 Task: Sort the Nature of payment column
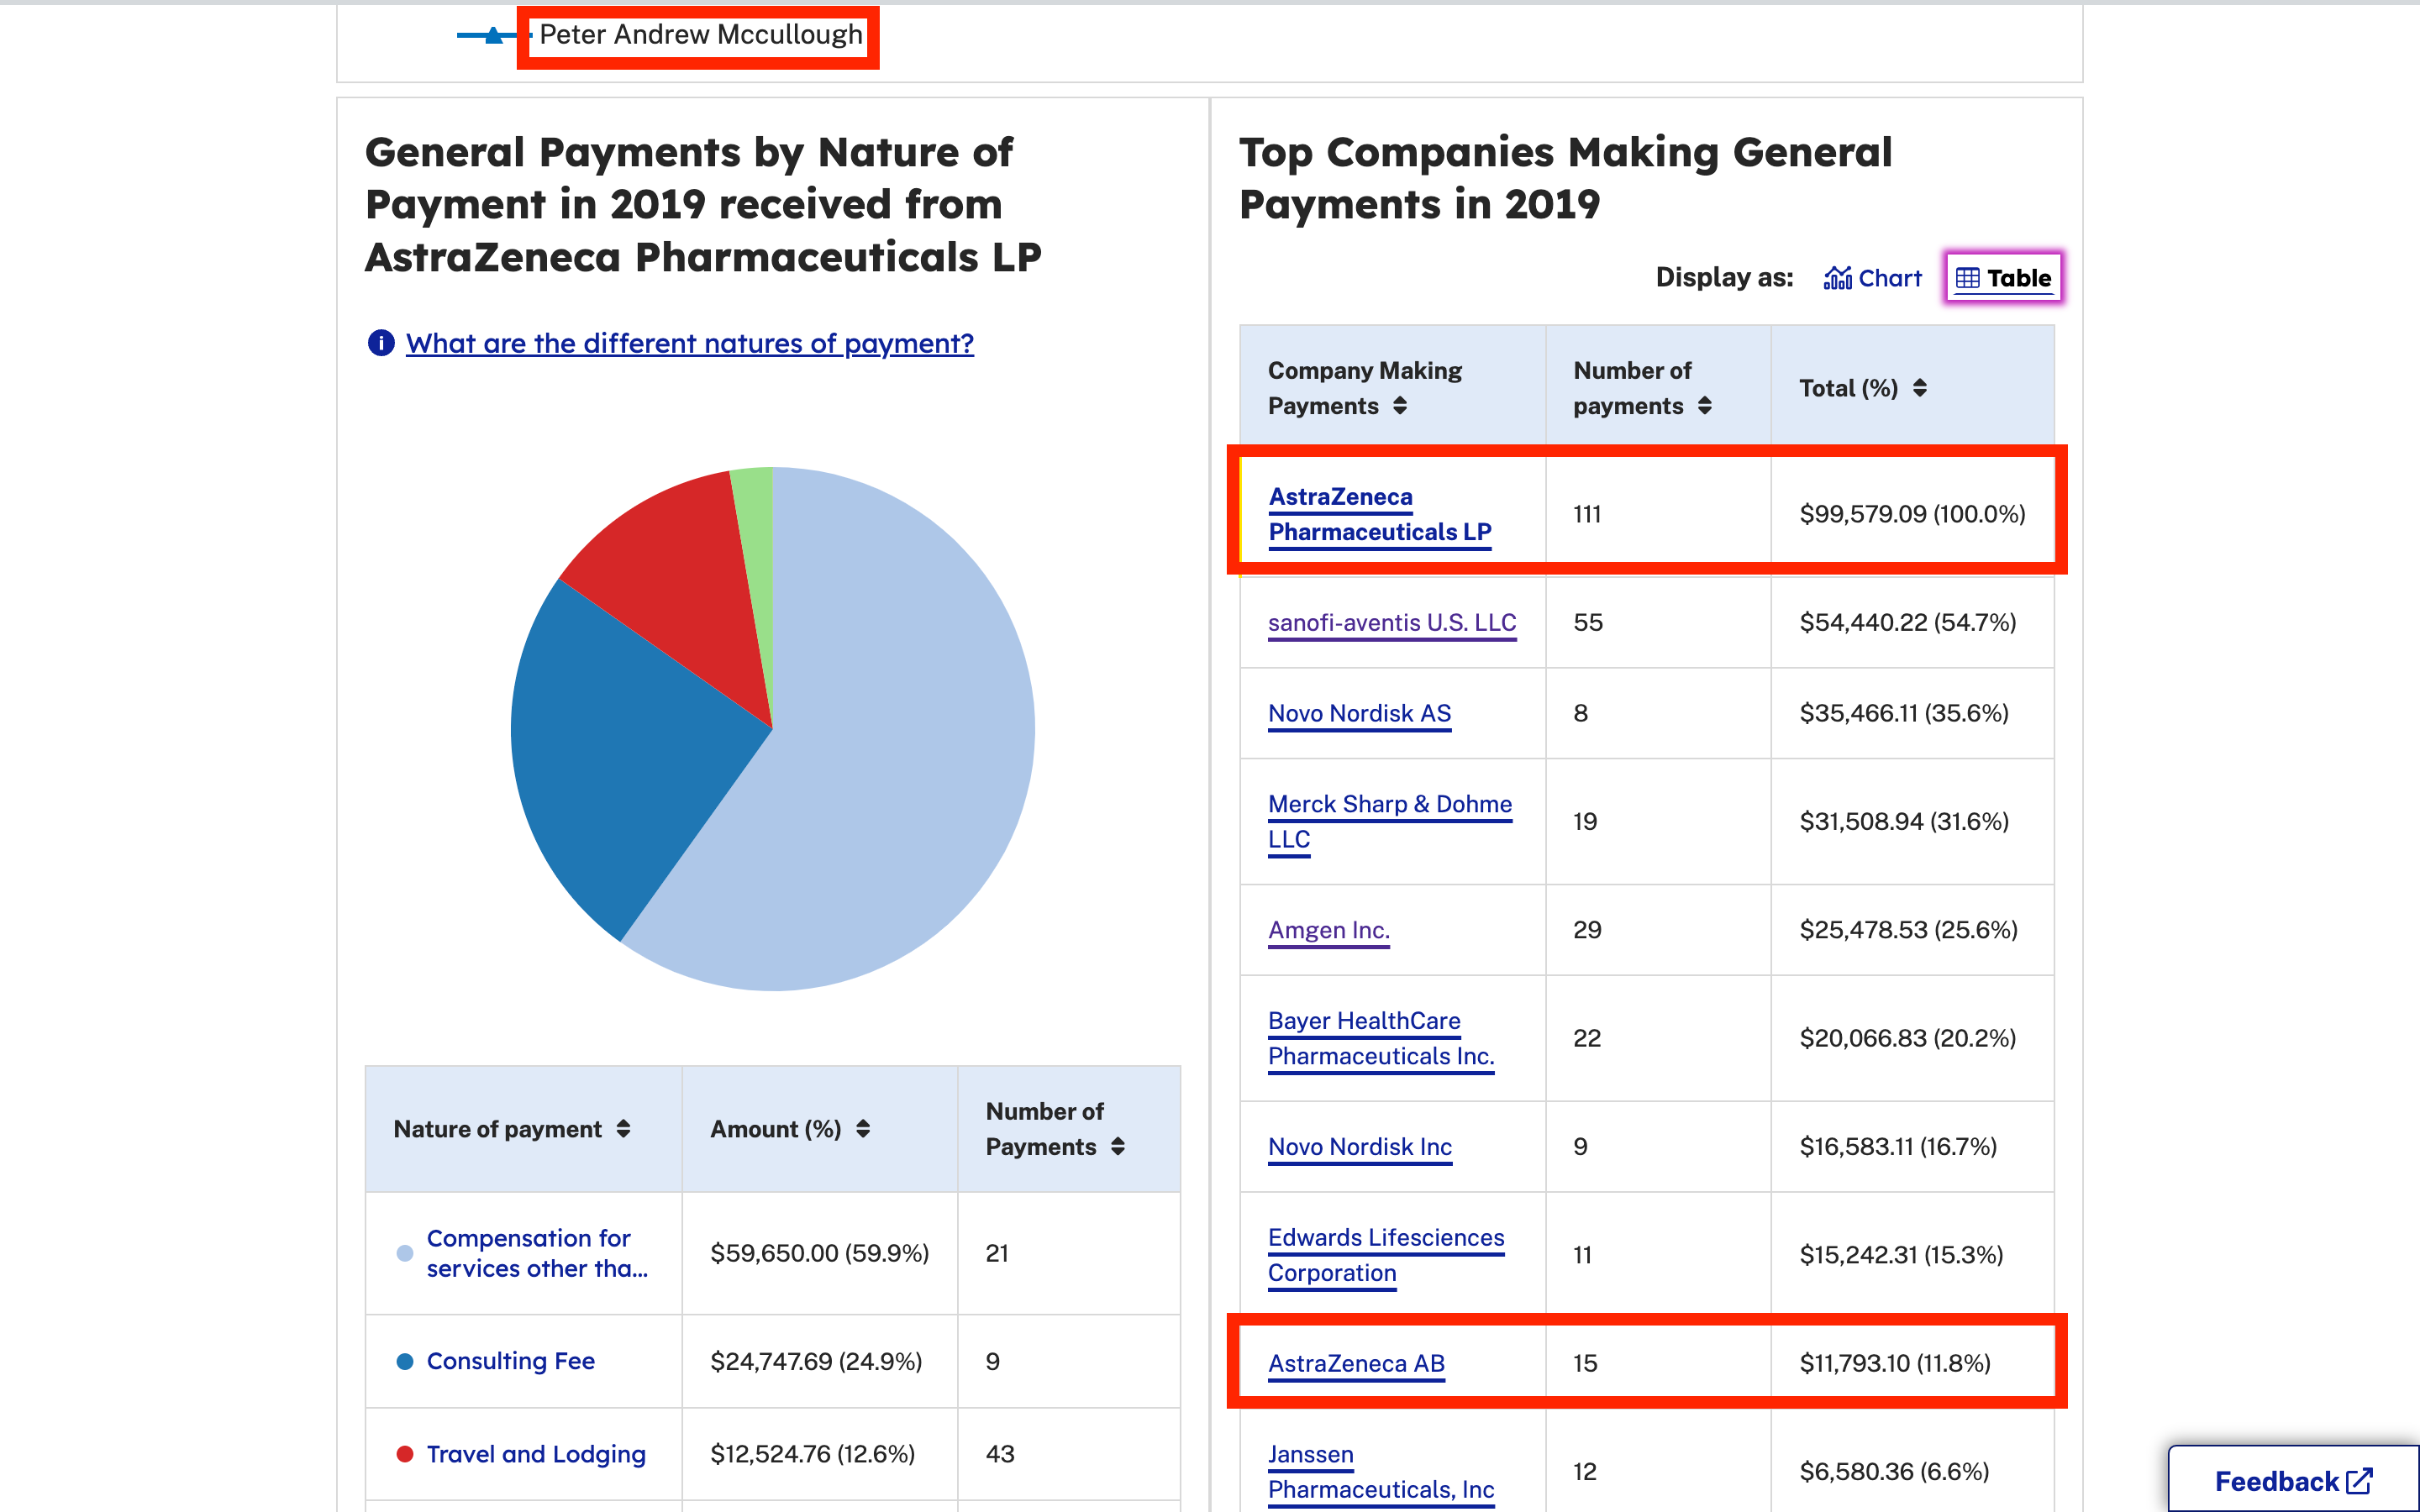tap(623, 1129)
